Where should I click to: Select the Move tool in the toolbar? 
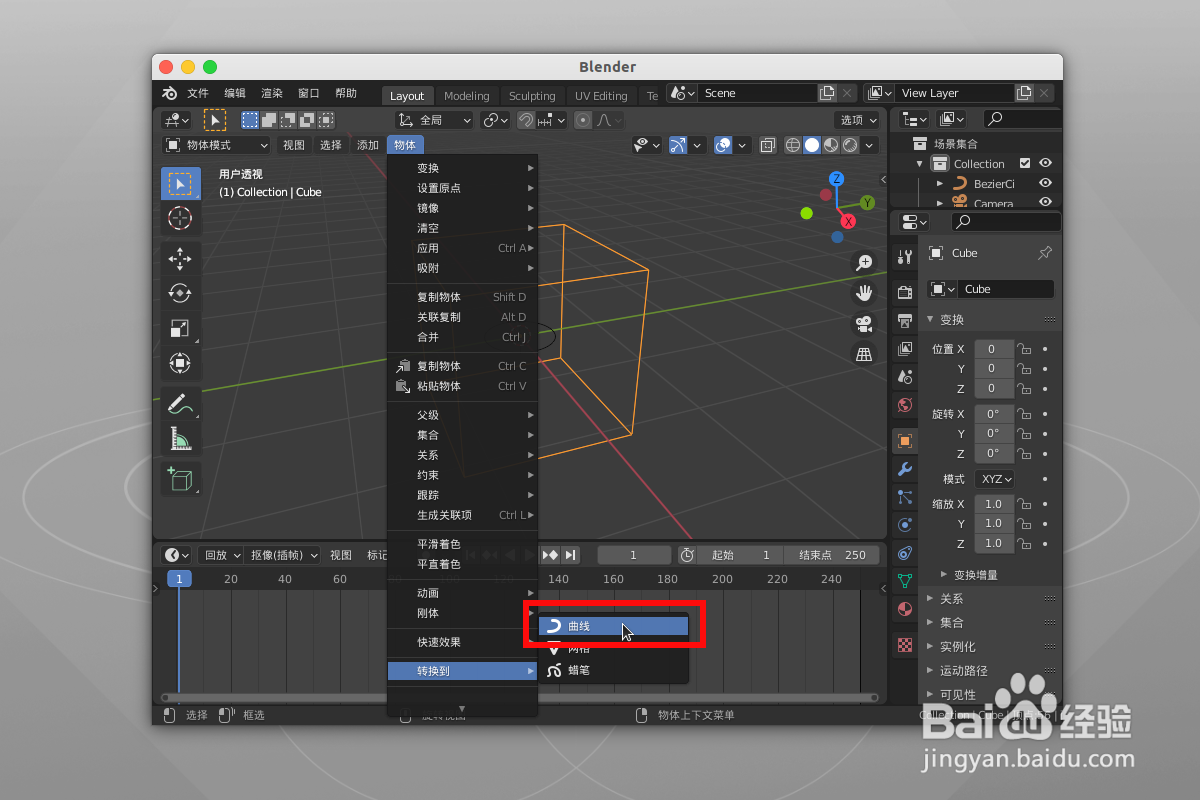click(x=181, y=258)
